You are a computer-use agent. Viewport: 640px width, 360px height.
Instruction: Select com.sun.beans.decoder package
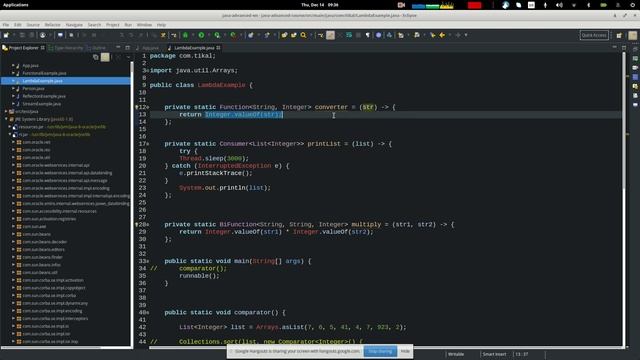(x=45, y=242)
